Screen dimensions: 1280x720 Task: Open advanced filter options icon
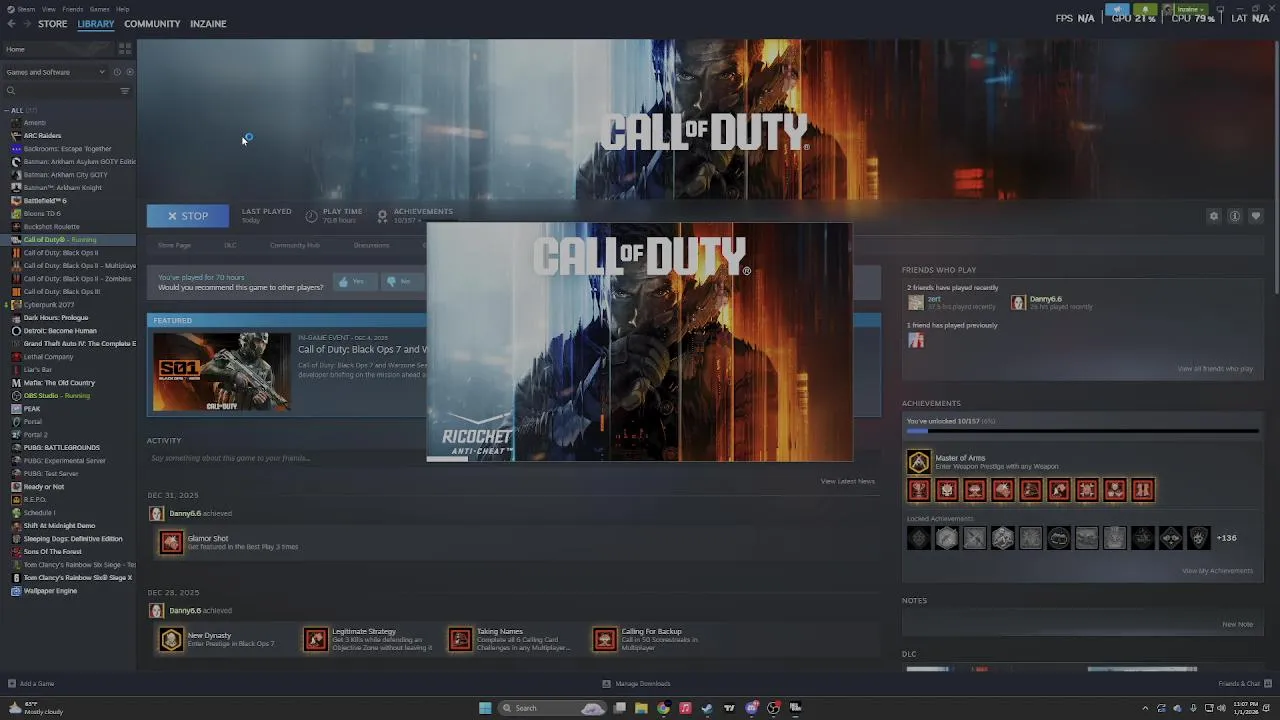click(x=125, y=91)
